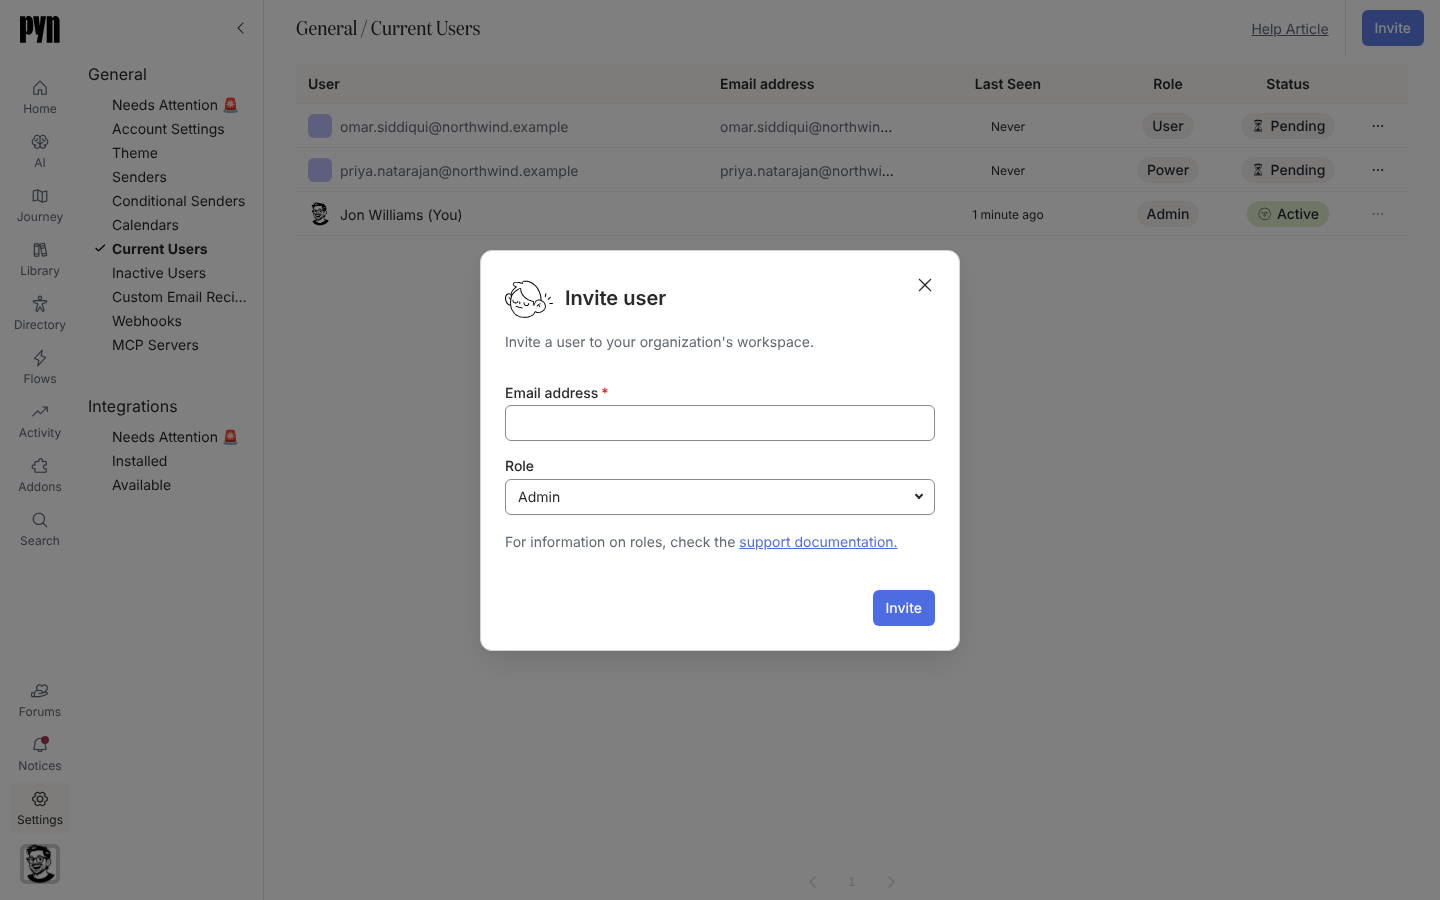Image resolution: width=1440 pixels, height=900 pixels.
Task: Open Conditional Senders settings
Action: 178,201
